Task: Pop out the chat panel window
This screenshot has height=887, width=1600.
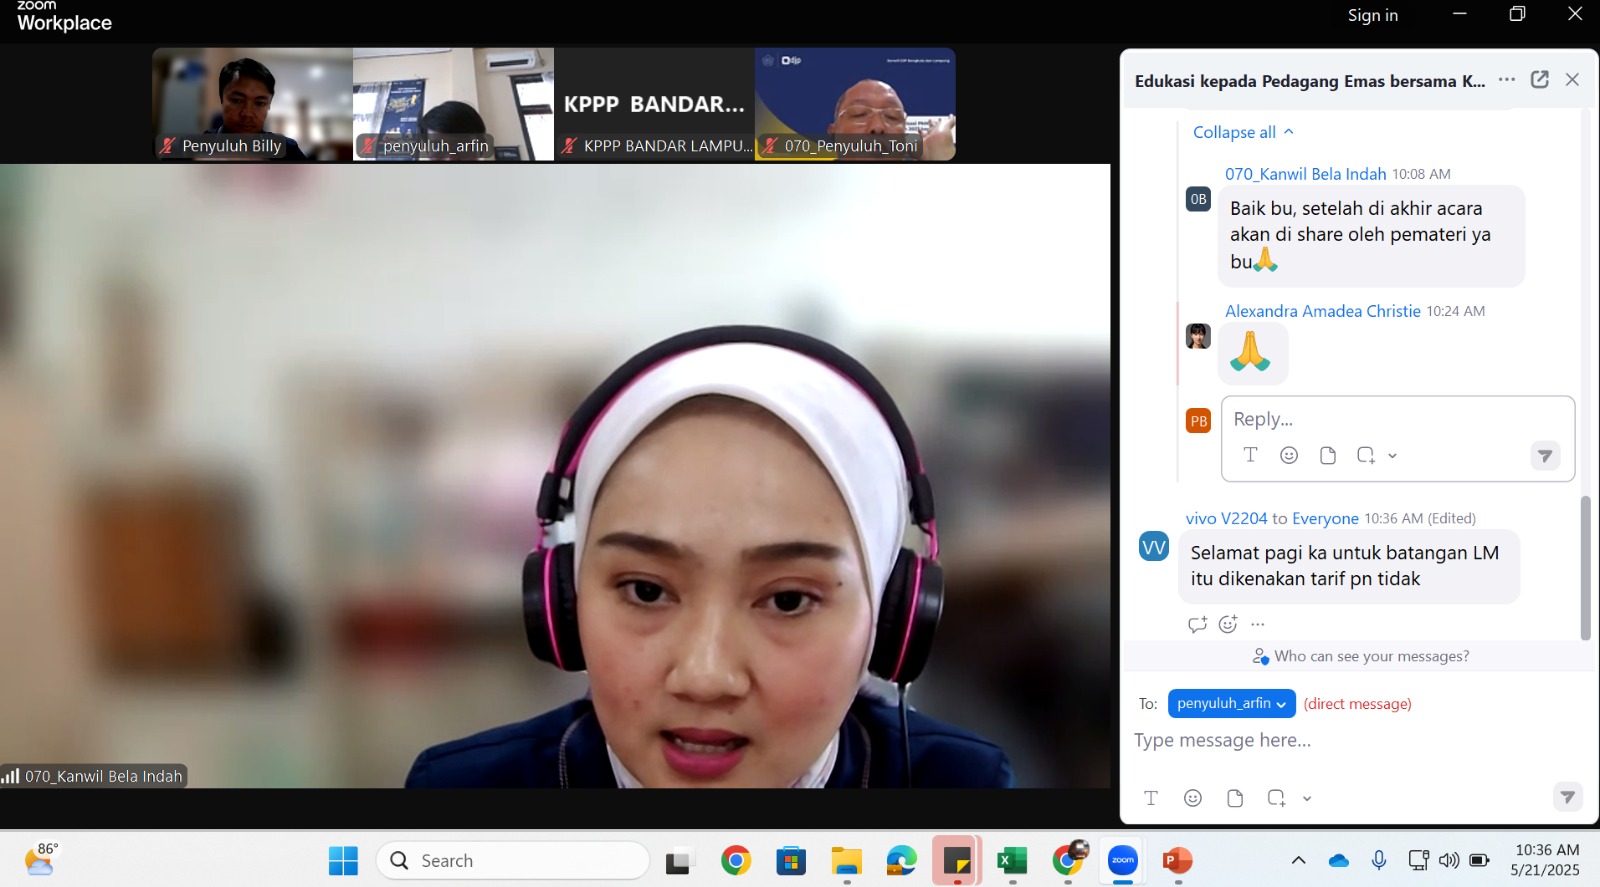Action: coord(1539,80)
